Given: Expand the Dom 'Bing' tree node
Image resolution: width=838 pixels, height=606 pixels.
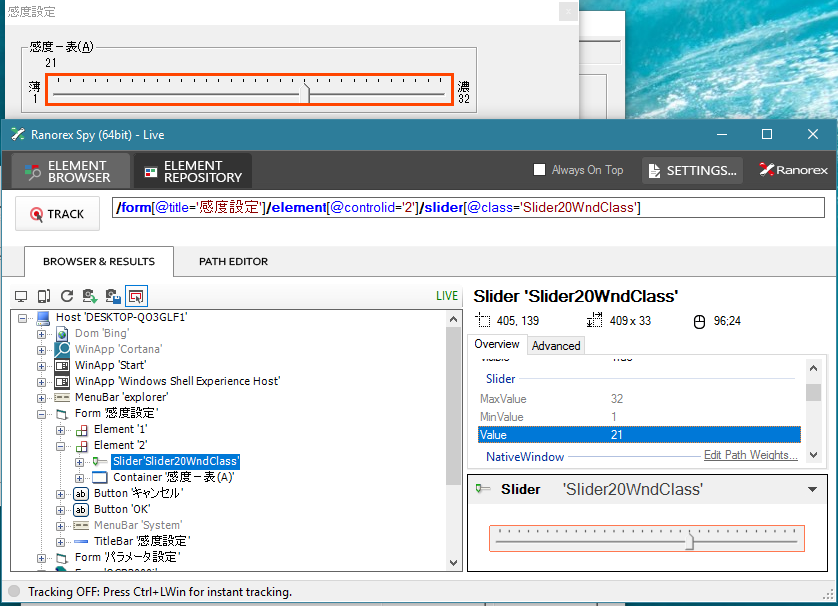Looking at the screenshot, I should coord(41,334).
